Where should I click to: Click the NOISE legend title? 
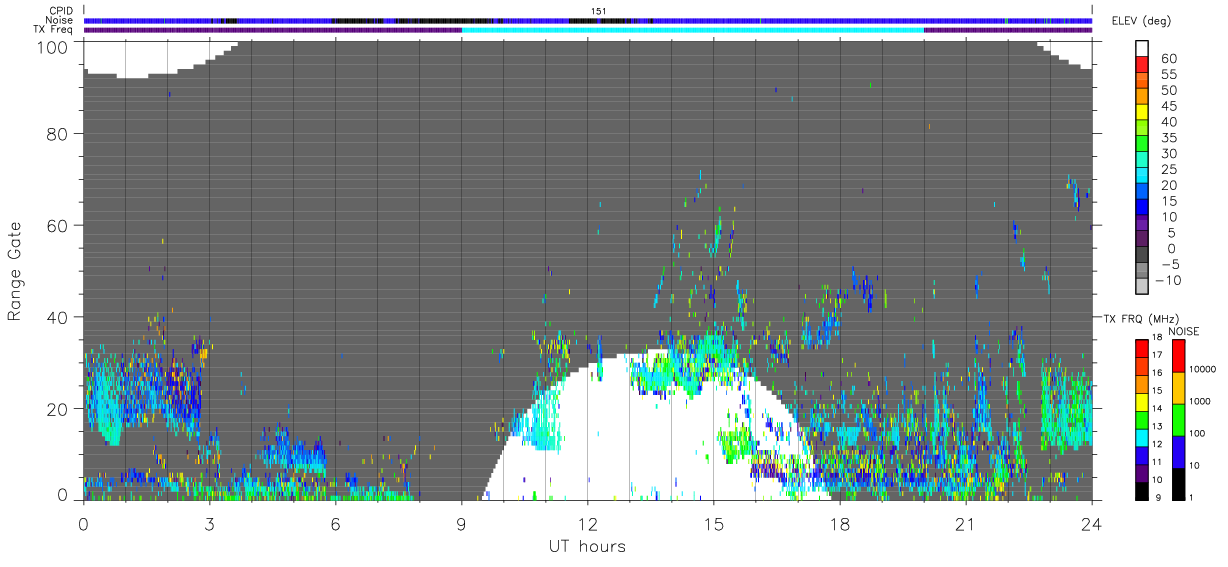click(x=1184, y=331)
